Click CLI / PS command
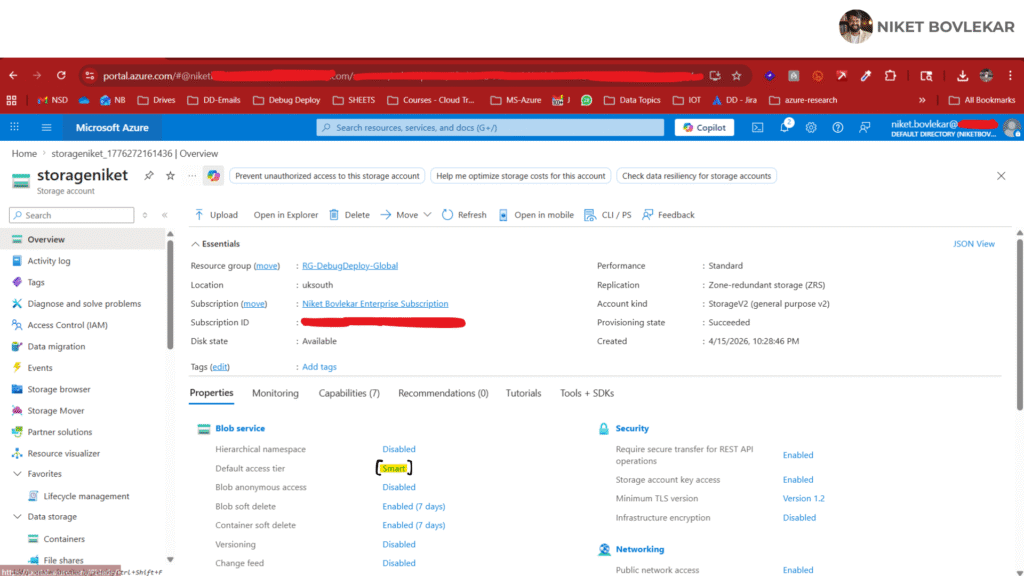1024x576 pixels. tap(608, 215)
